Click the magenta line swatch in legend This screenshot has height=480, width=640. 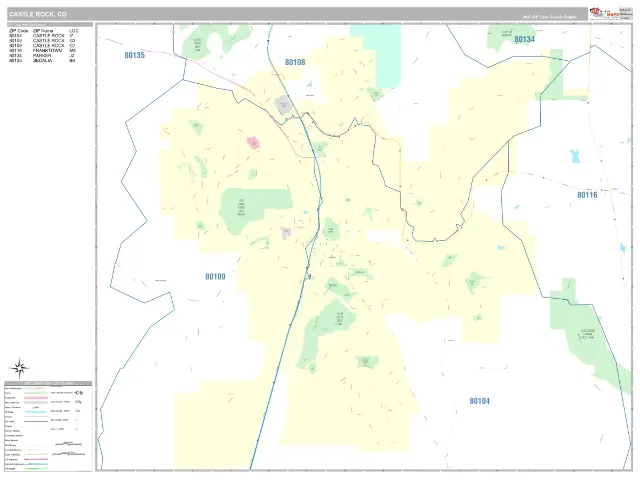tap(36, 459)
